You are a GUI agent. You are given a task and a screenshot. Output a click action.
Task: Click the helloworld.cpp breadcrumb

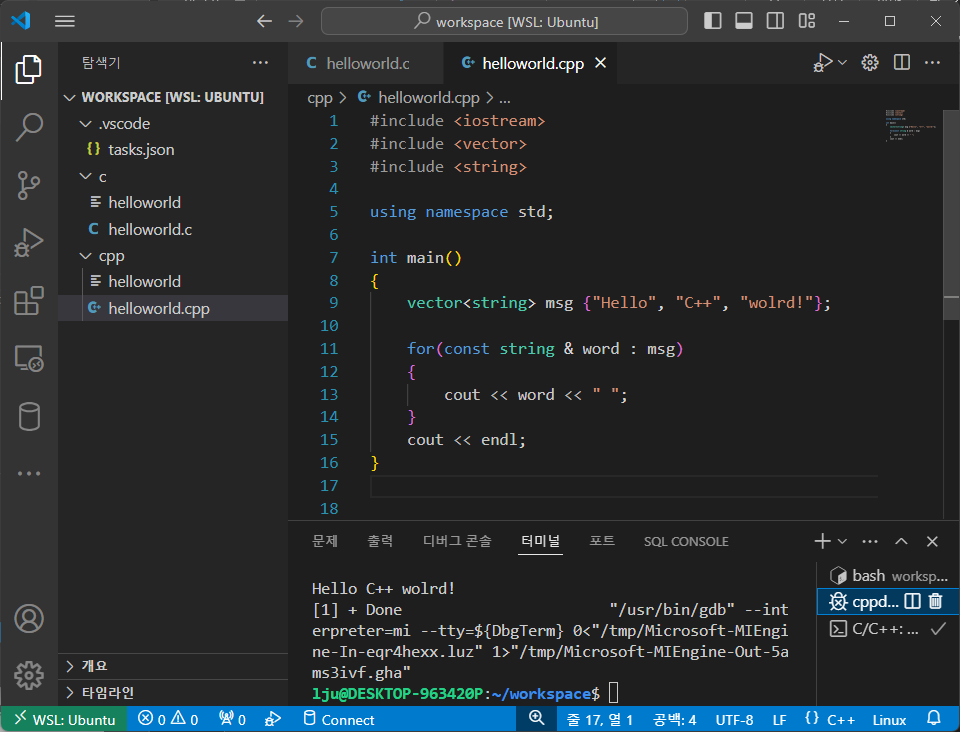point(429,98)
